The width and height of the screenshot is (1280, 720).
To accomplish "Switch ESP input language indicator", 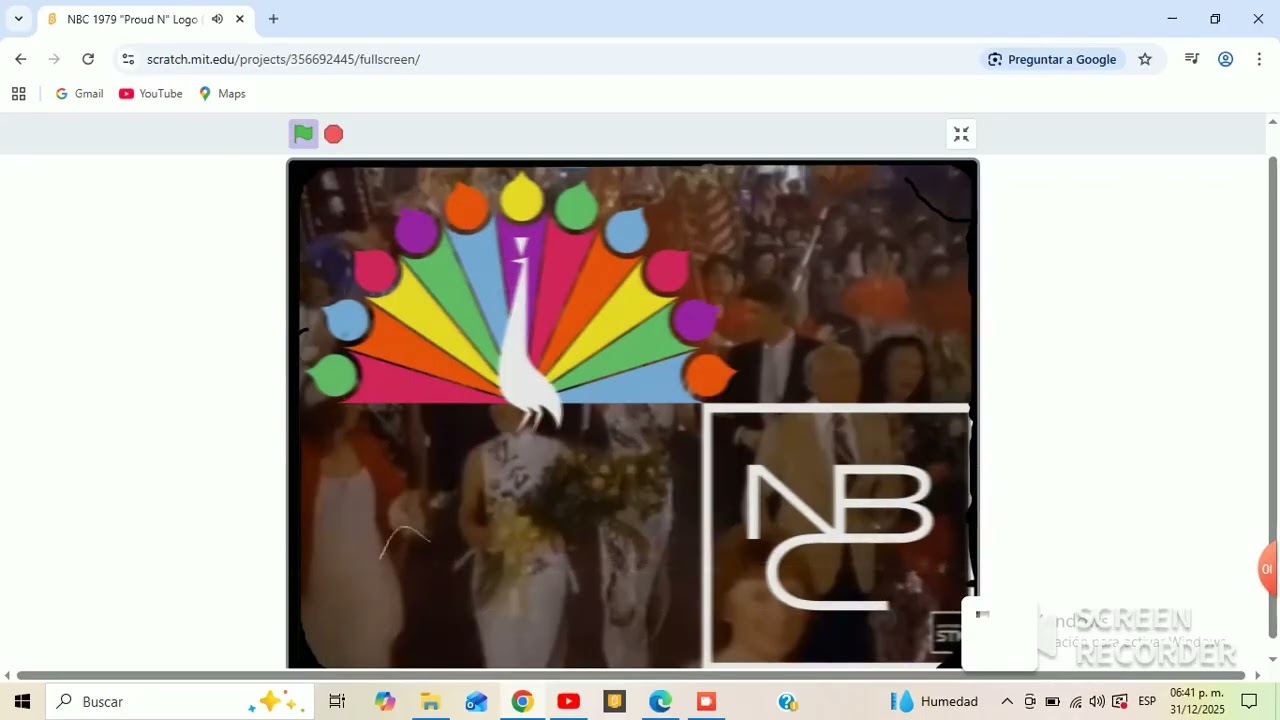I will pyautogui.click(x=1147, y=702).
